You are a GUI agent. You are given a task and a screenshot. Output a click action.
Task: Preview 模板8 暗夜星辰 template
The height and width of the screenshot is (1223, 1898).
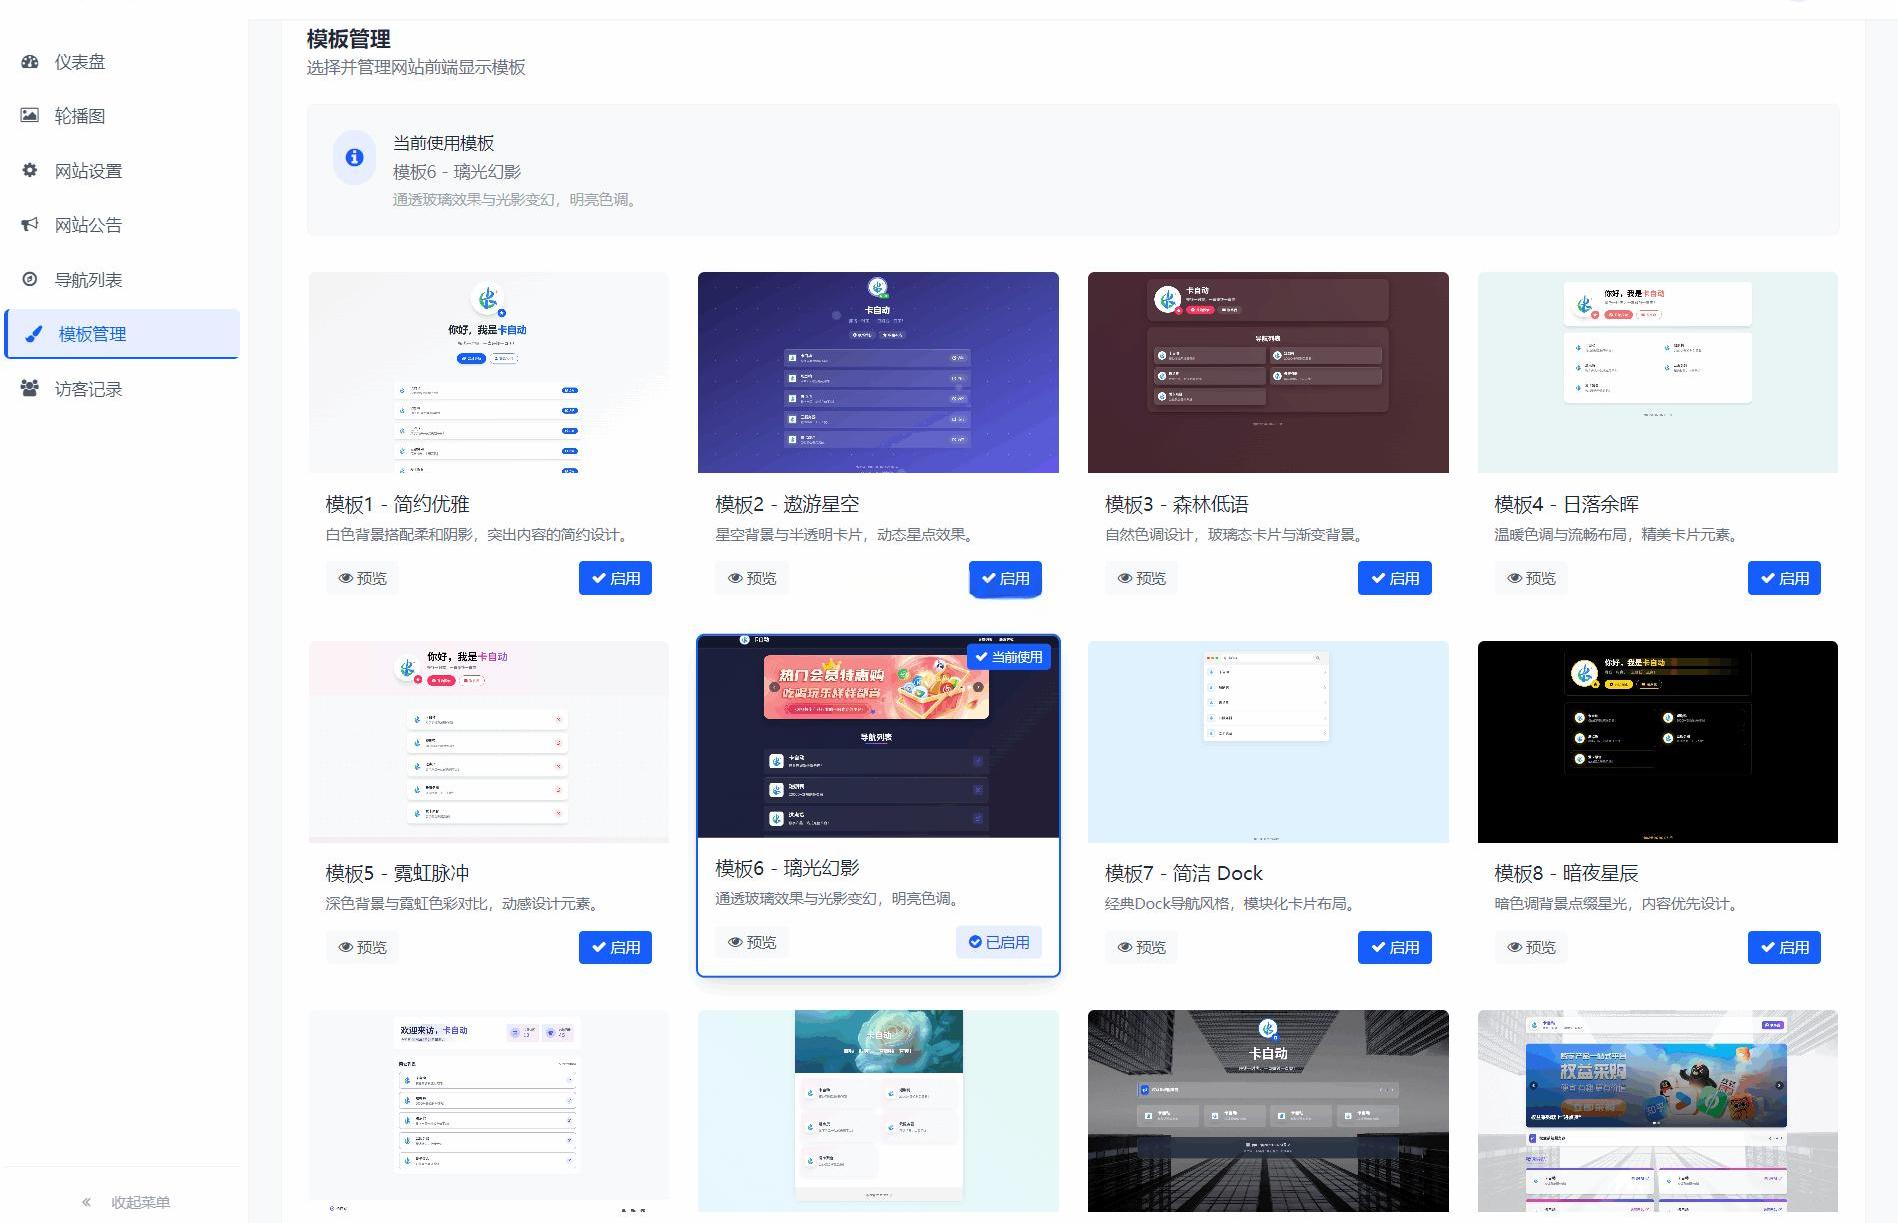(x=1531, y=947)
